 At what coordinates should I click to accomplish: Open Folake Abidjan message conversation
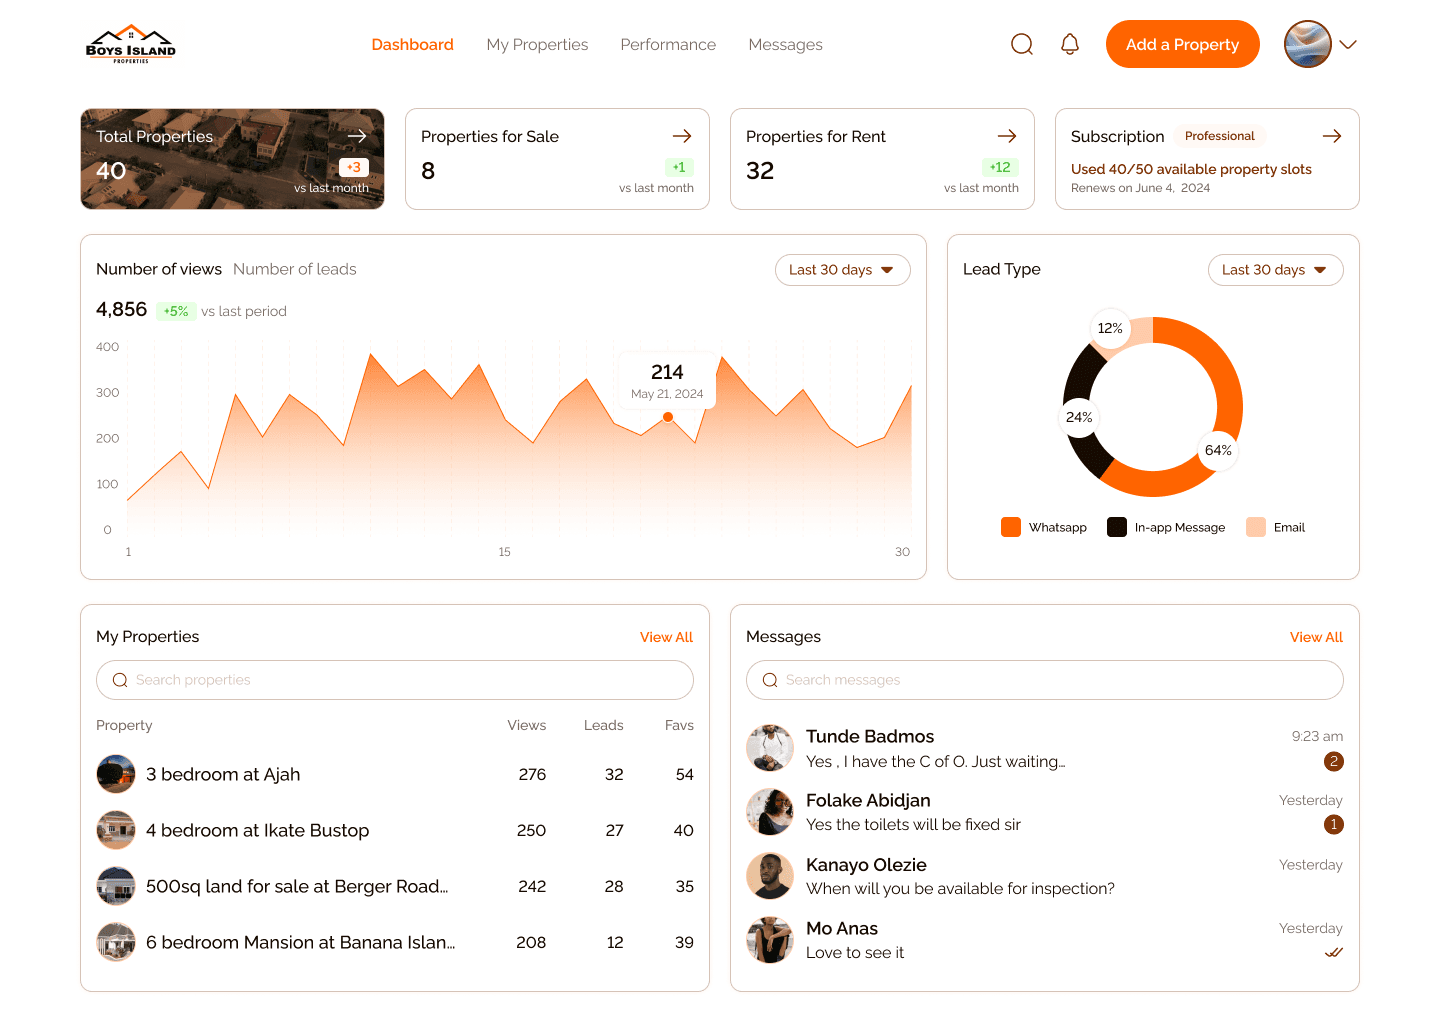pos(1045,812)
